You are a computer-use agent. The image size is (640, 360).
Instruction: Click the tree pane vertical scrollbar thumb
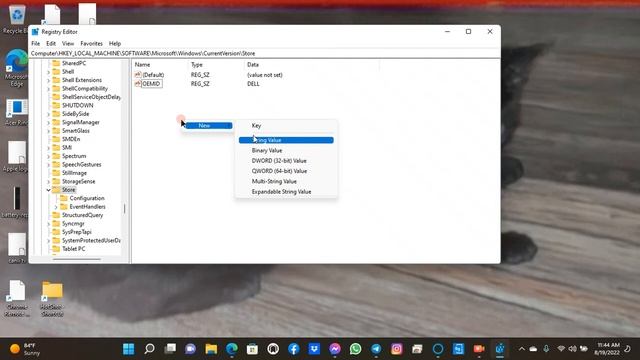124,209
